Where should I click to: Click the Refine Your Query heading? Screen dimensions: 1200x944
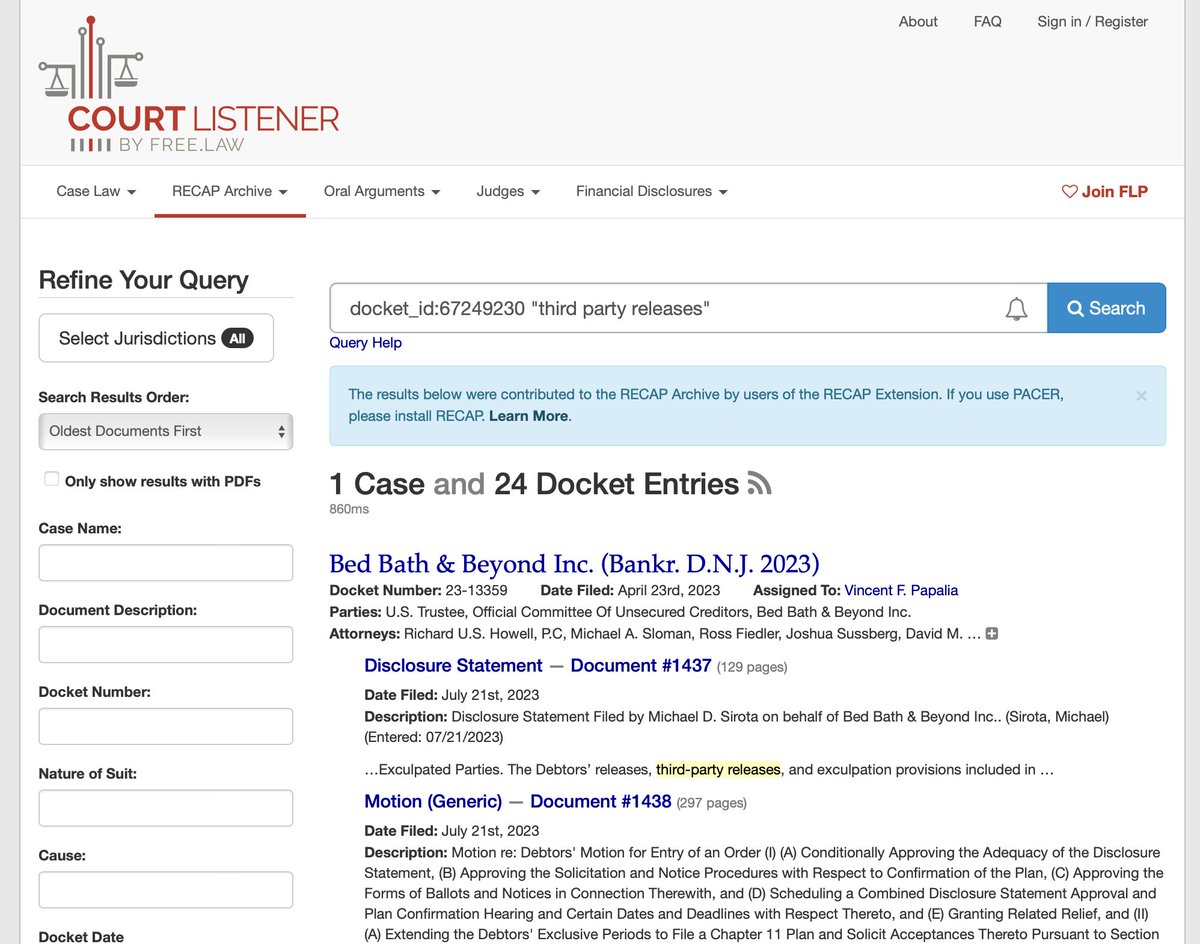pyautogui.click(x=143, y=280)
